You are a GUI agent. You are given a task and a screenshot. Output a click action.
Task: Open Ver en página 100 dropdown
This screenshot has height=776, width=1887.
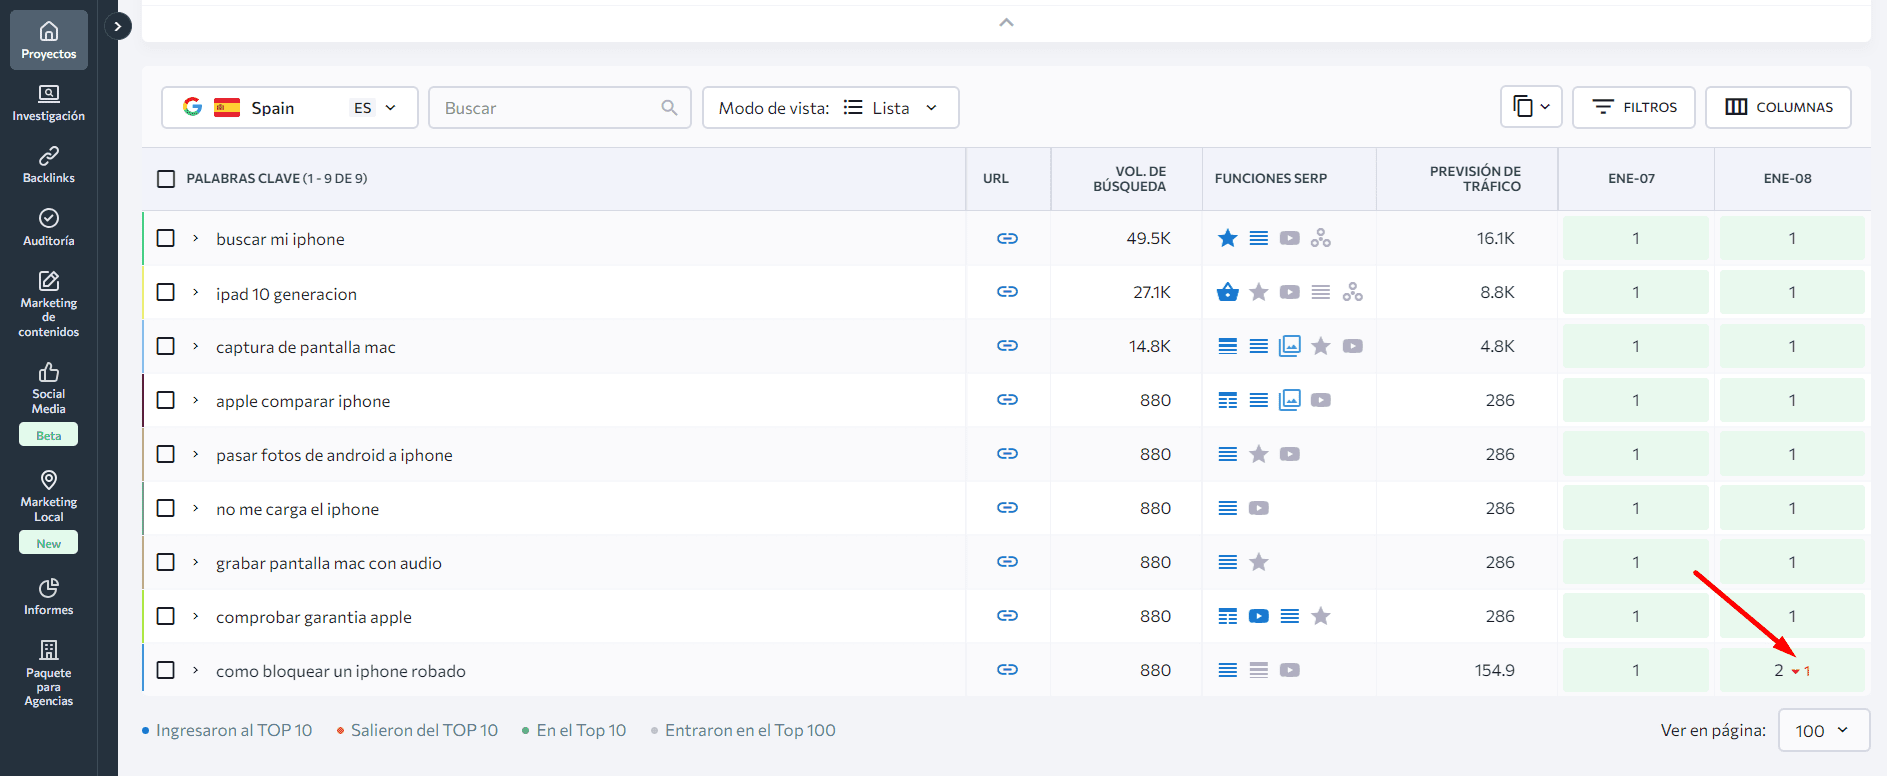1824,730
